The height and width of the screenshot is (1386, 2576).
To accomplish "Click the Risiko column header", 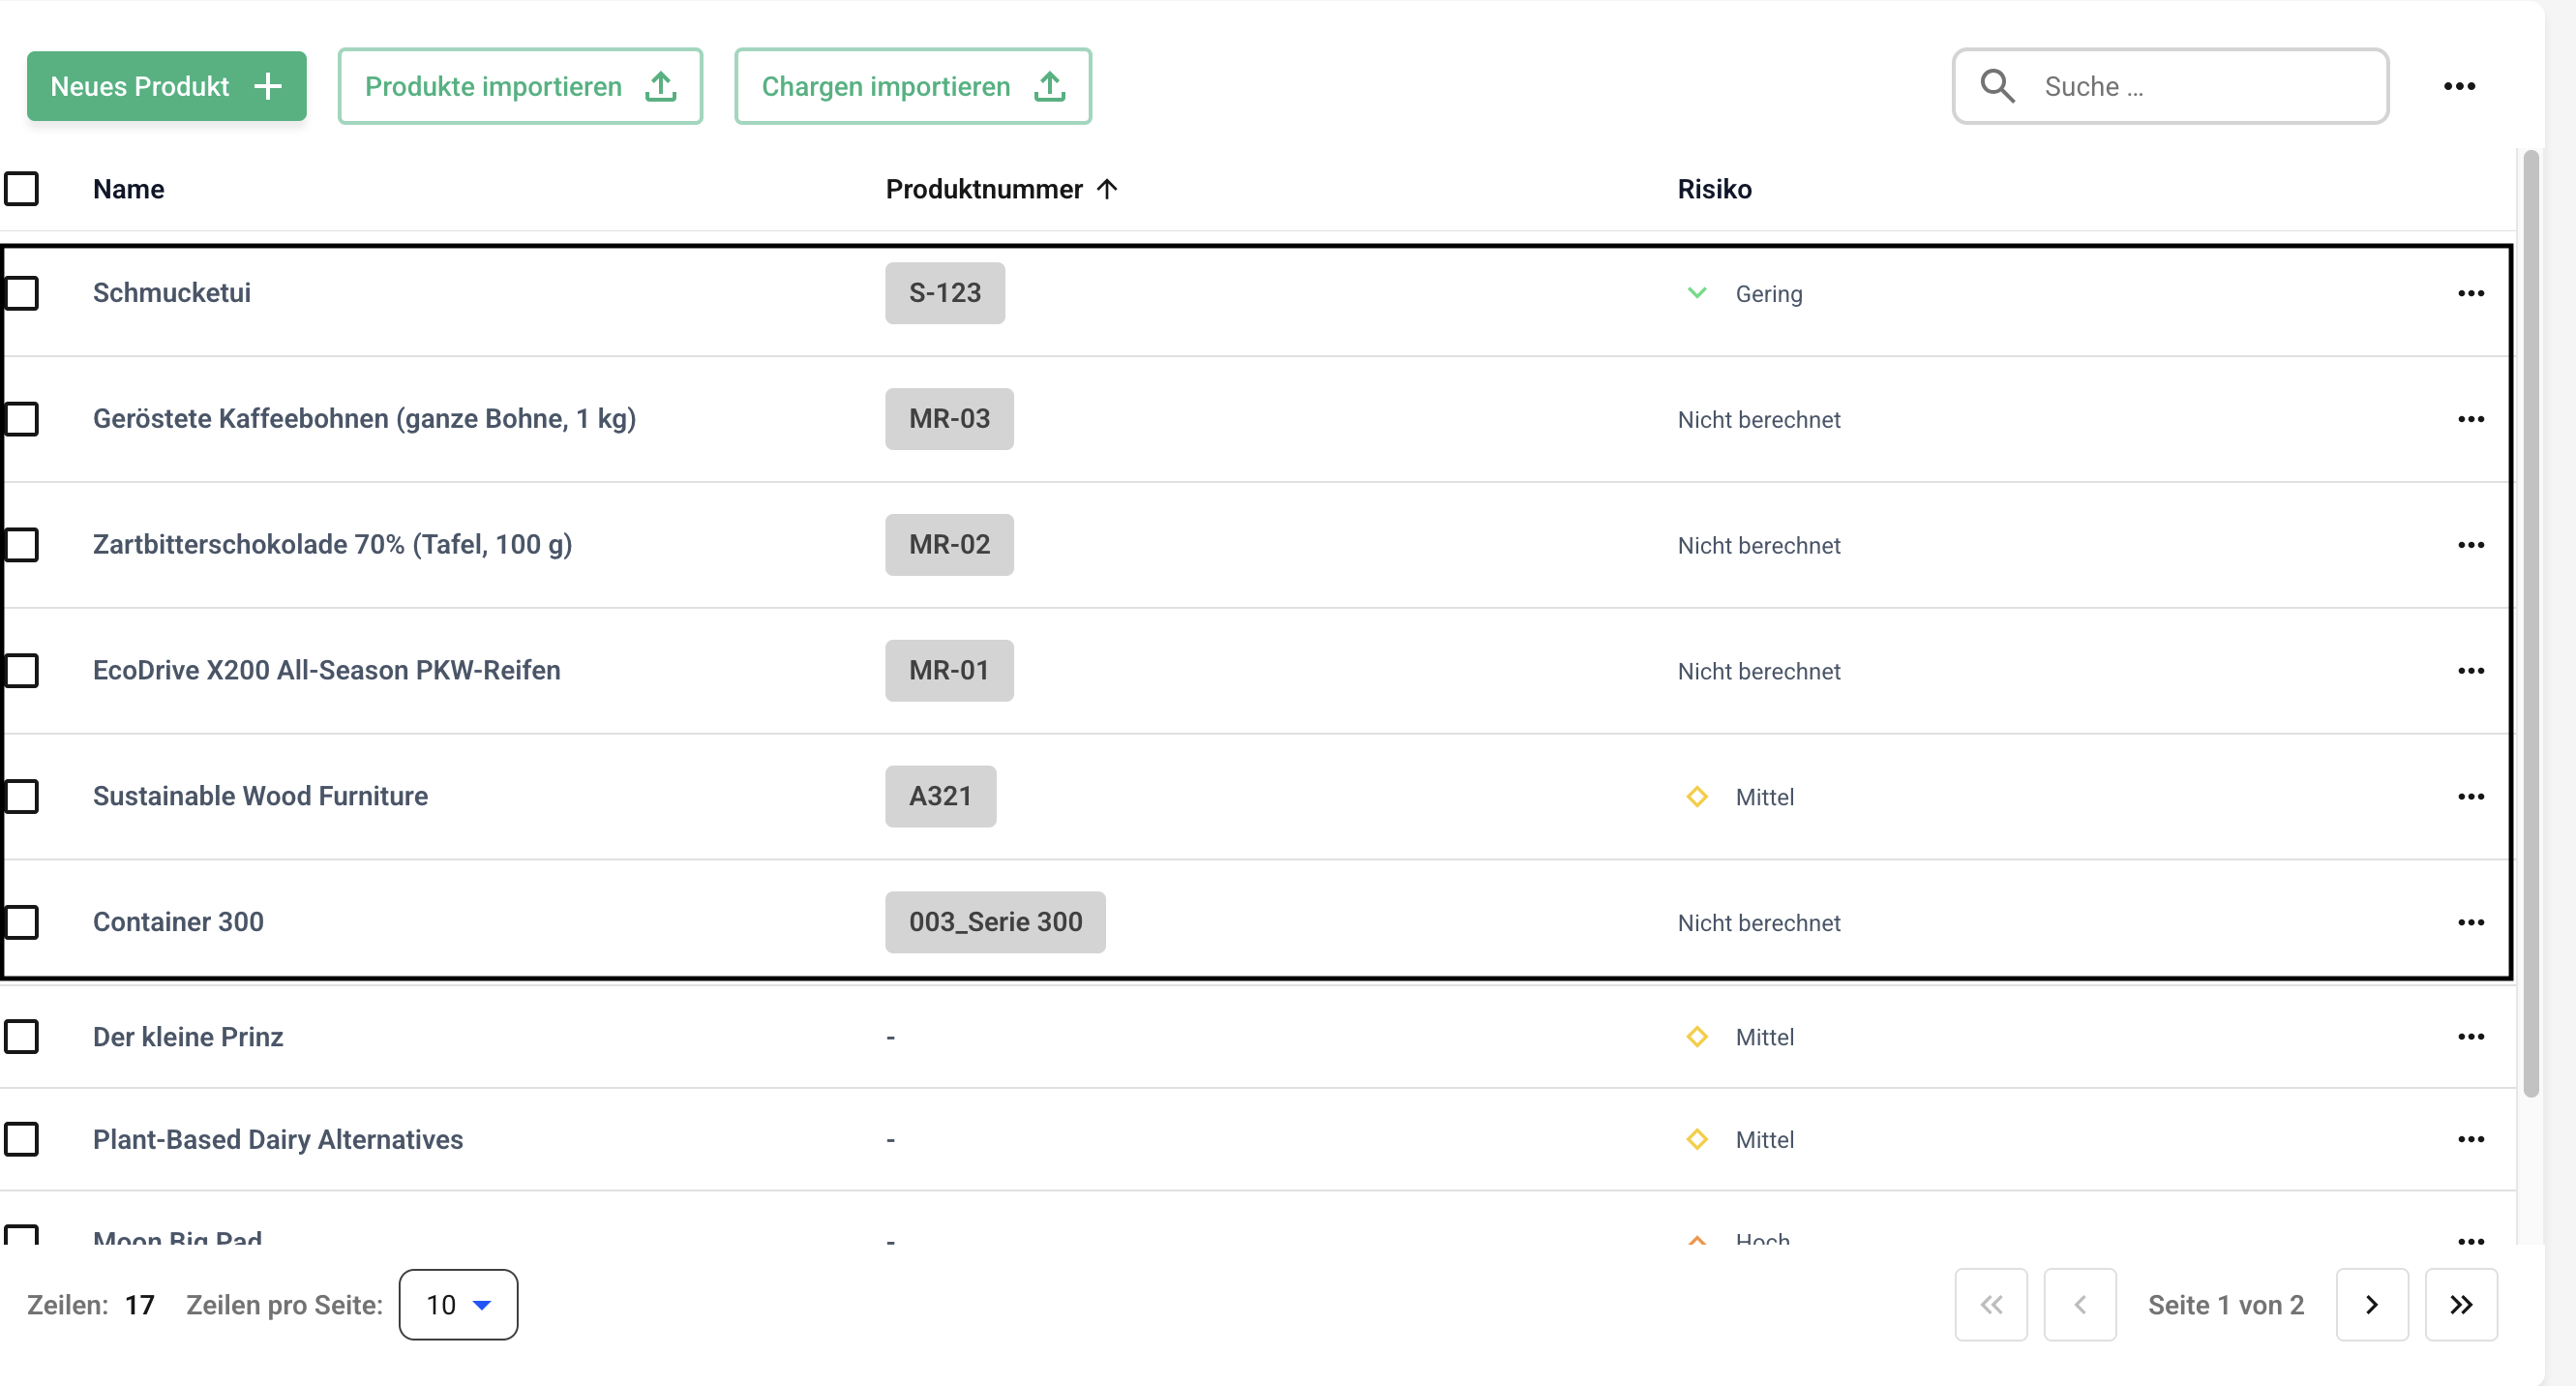I will click(x=1714, y=189).
